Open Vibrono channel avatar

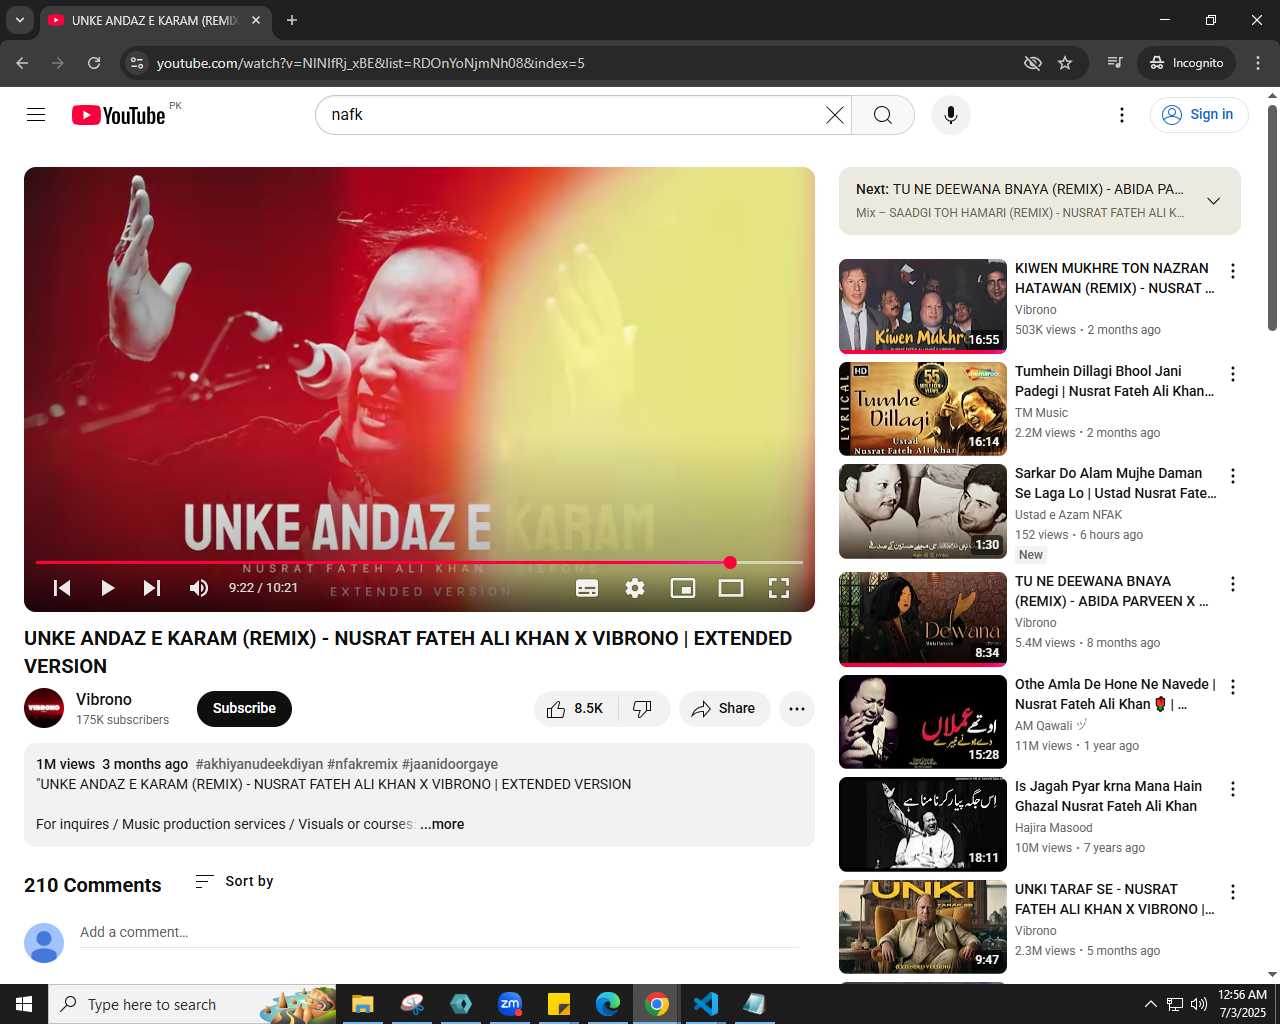[x=44, y=708]
